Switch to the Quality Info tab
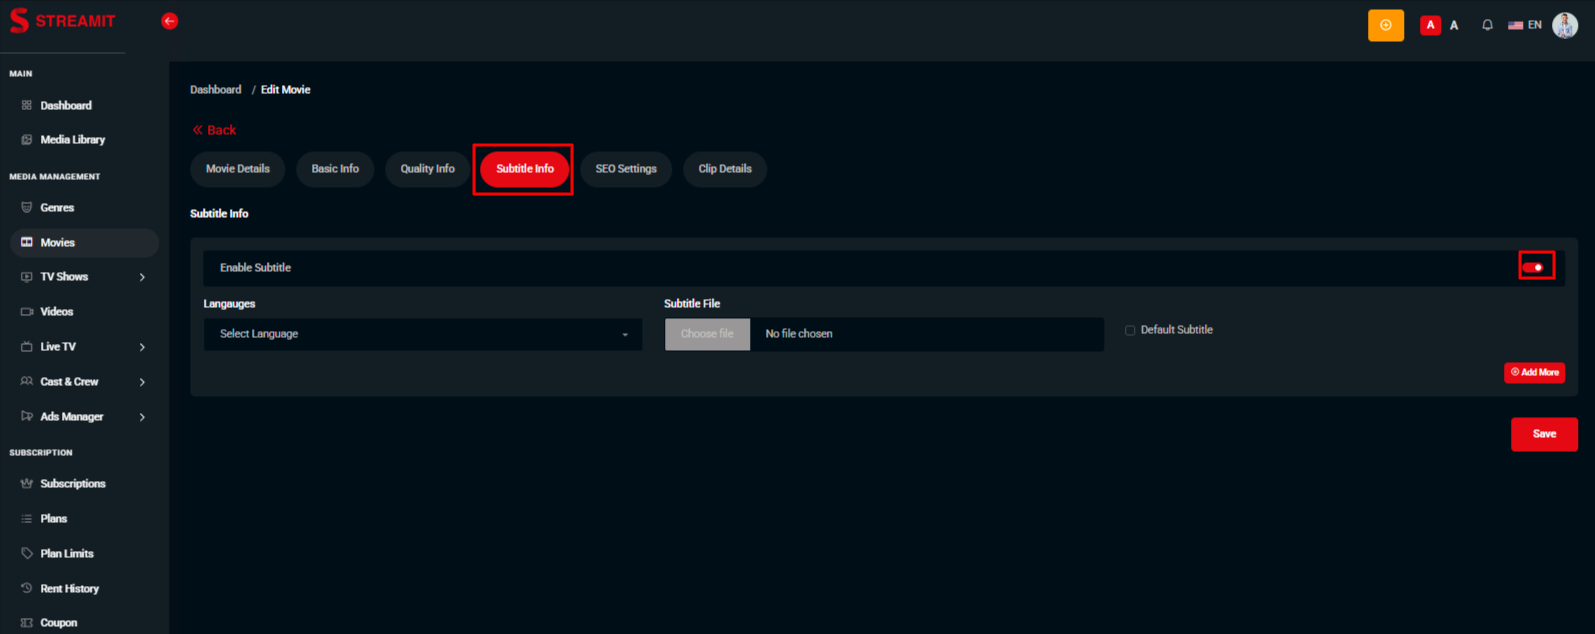The width and height of the screenshot is (1595, 634). pos(427,169)
